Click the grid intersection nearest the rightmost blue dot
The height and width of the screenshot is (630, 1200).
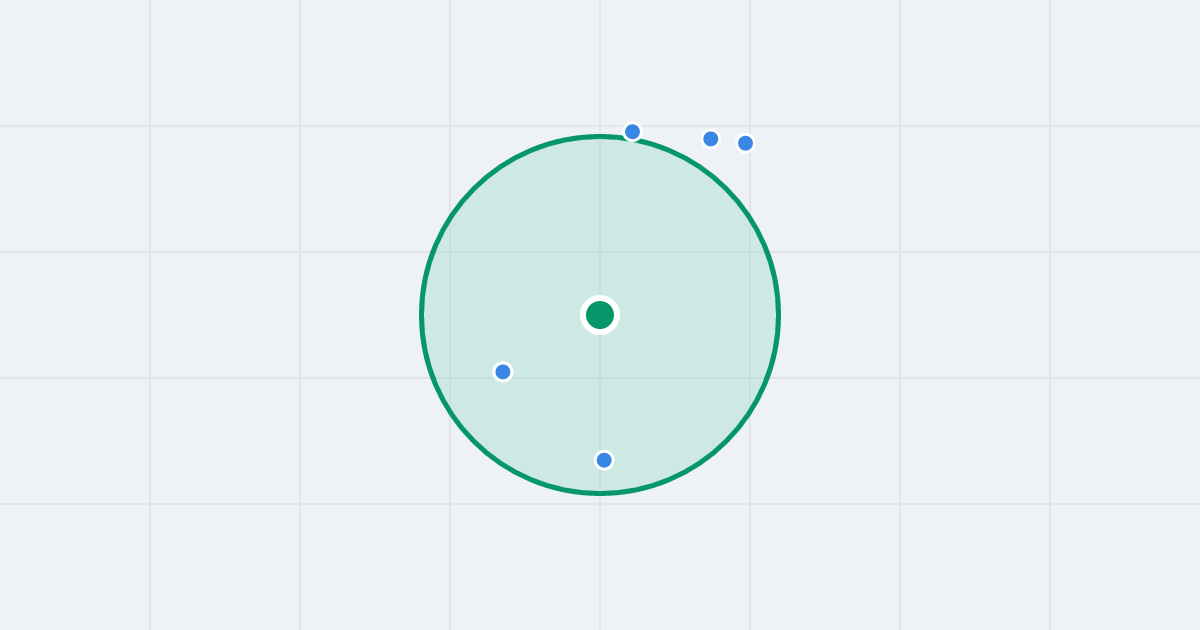(750, 126)
